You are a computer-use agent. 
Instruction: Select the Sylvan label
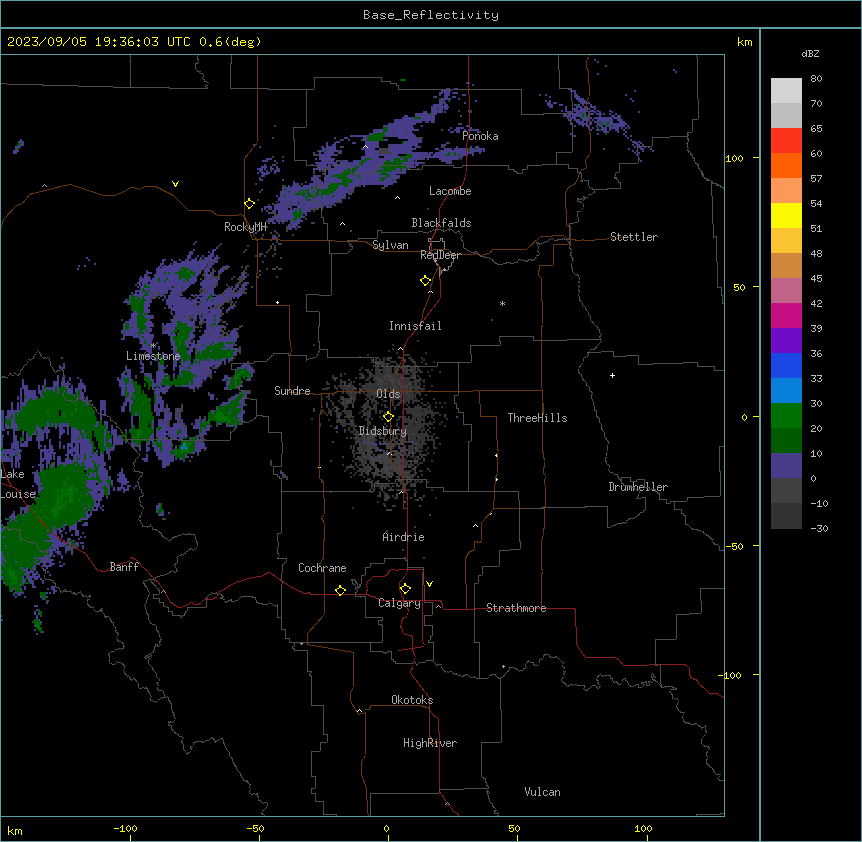click(x=390, y=245)
